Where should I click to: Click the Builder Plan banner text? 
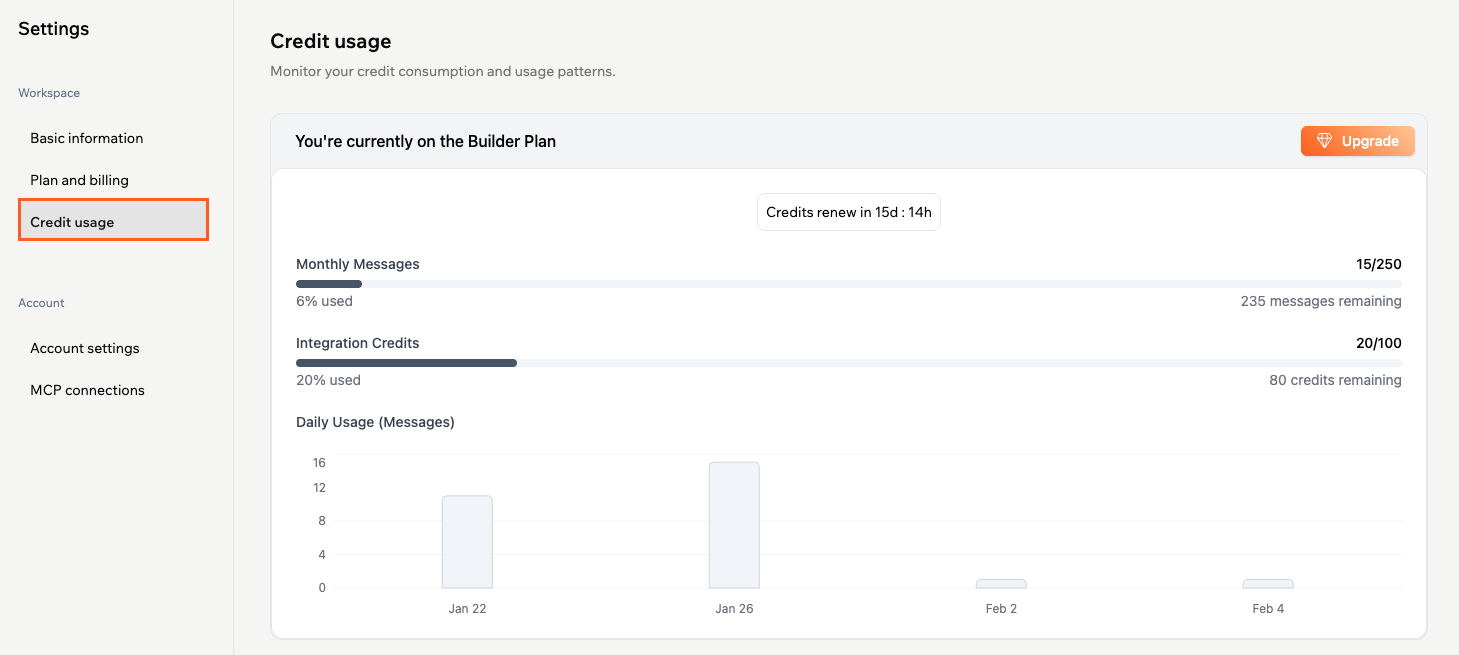[424, 141]
